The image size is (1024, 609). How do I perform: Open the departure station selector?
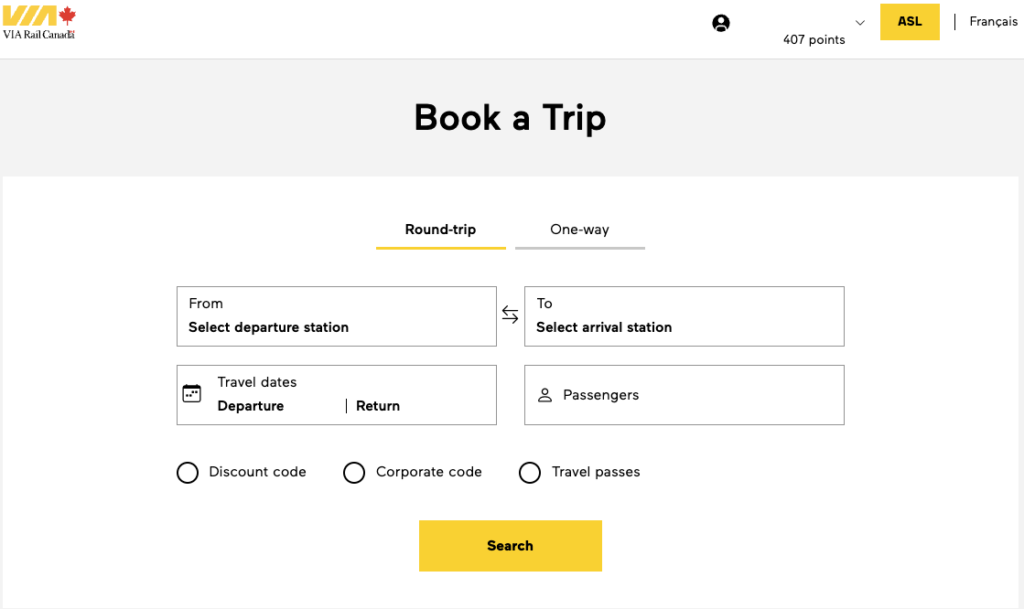pyautogui.click(x=336, y=316)
